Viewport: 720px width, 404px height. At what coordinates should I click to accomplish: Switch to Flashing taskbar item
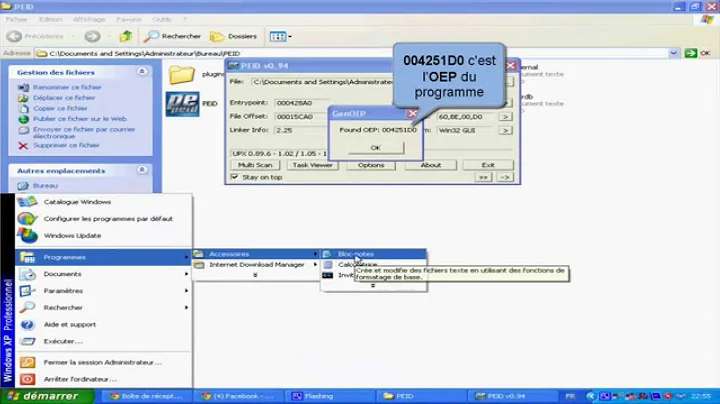[328, 396]
